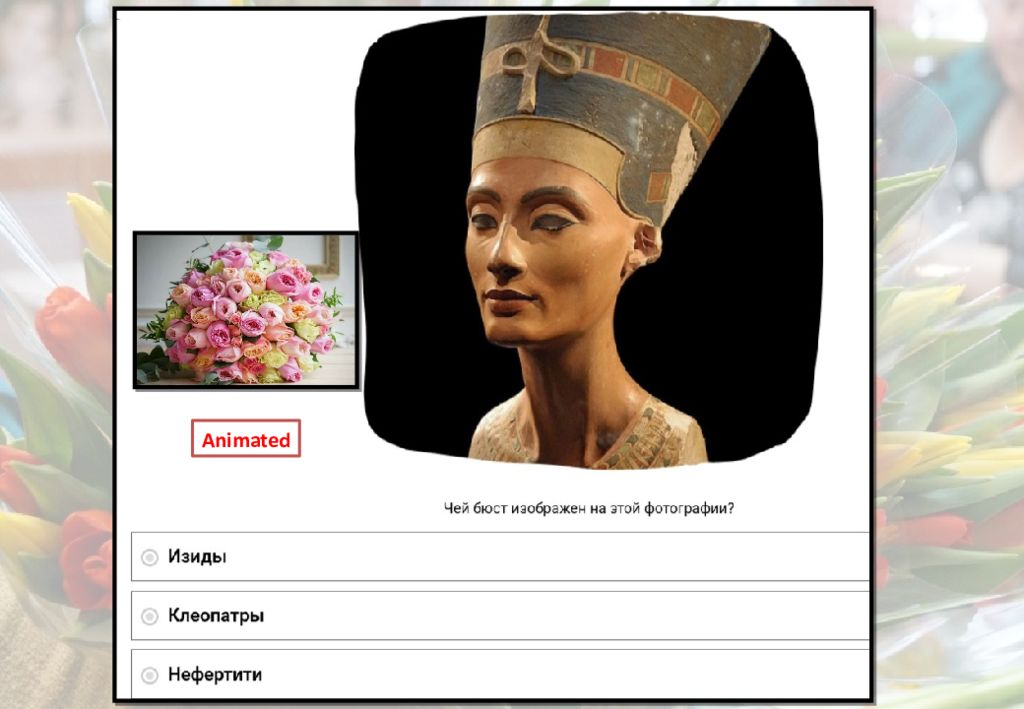Viewport: 1024px width, 709px height.
Task: Select the Изиды radio button
Action: 150,557
